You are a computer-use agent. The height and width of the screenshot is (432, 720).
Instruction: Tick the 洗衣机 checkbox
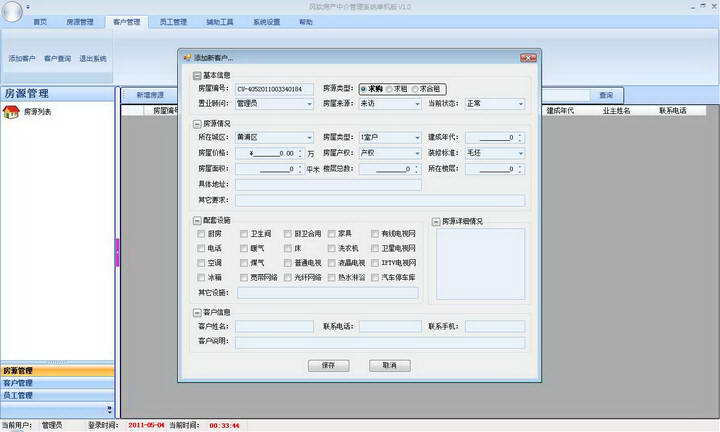click(332, 248)
